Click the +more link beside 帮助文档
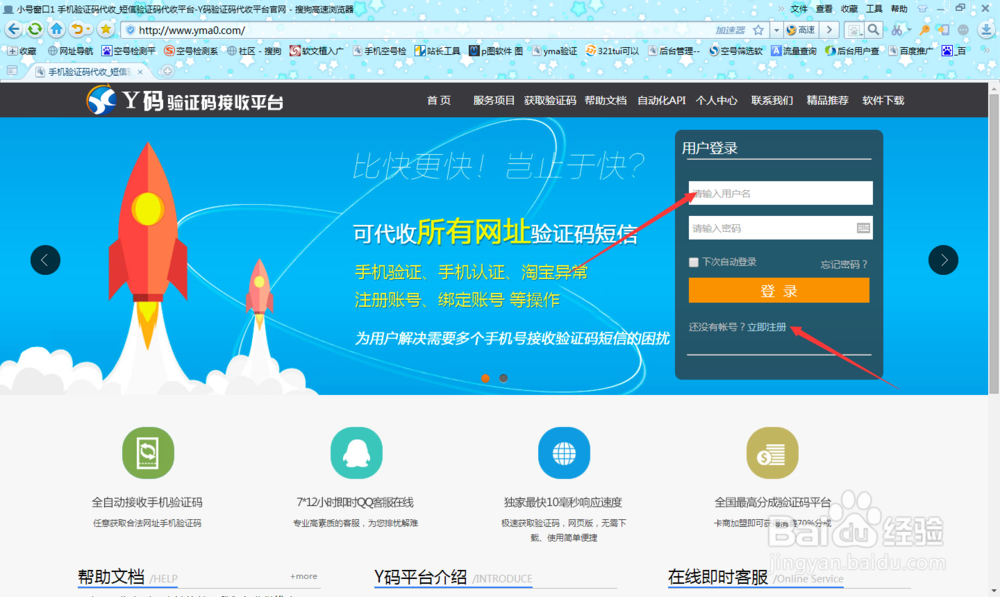The image size is (1000, 597). tap(304, 576)
